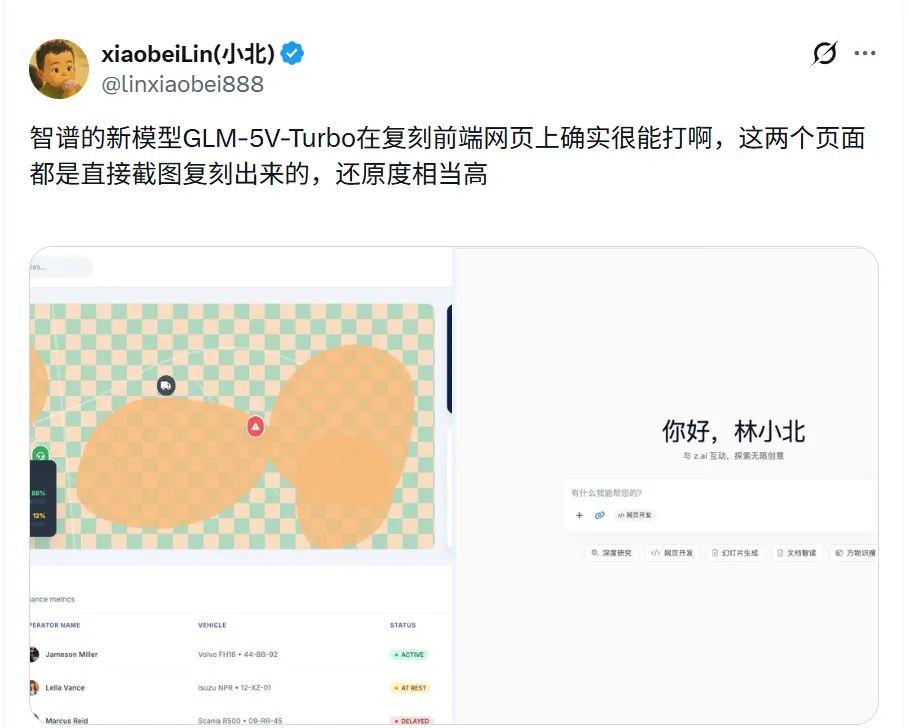Click the AT REST status badge for Leila Vance
The height and width of the screenshot is (728, 909).
410,687
